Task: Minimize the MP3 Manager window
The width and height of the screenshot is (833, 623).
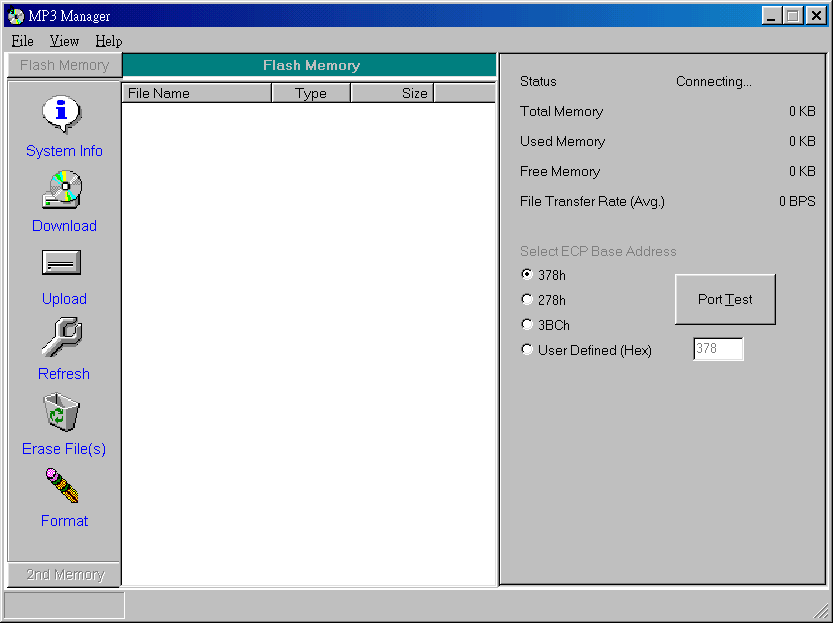Action: point(771,16)
